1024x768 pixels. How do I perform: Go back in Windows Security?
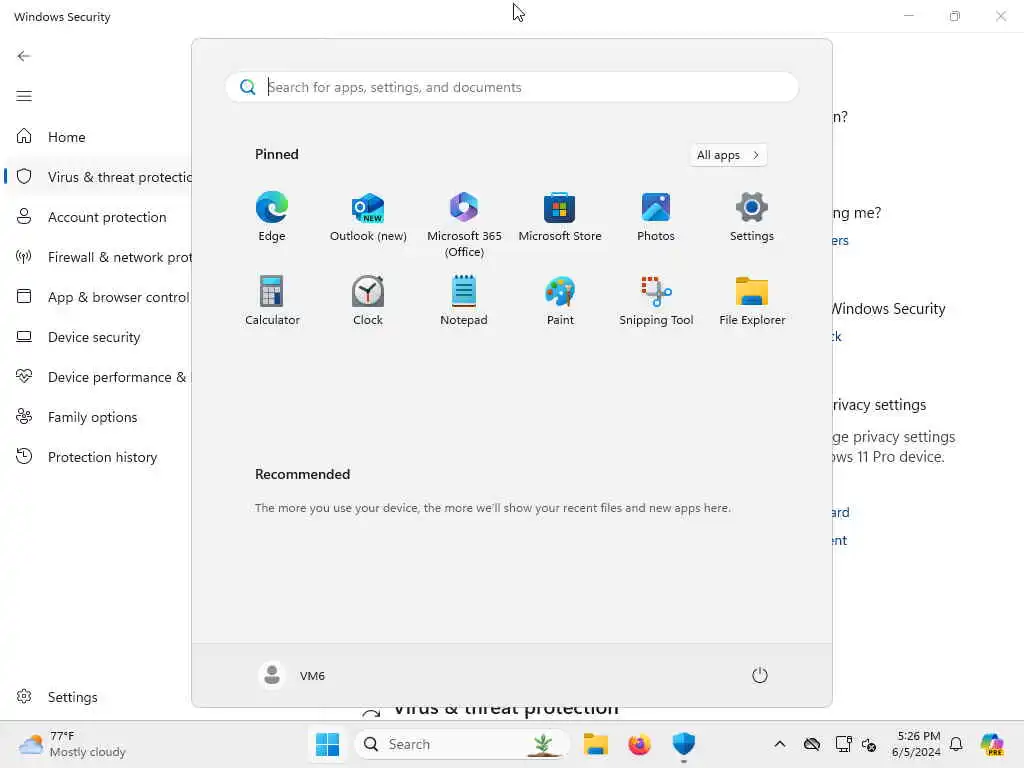coord(24,56)
